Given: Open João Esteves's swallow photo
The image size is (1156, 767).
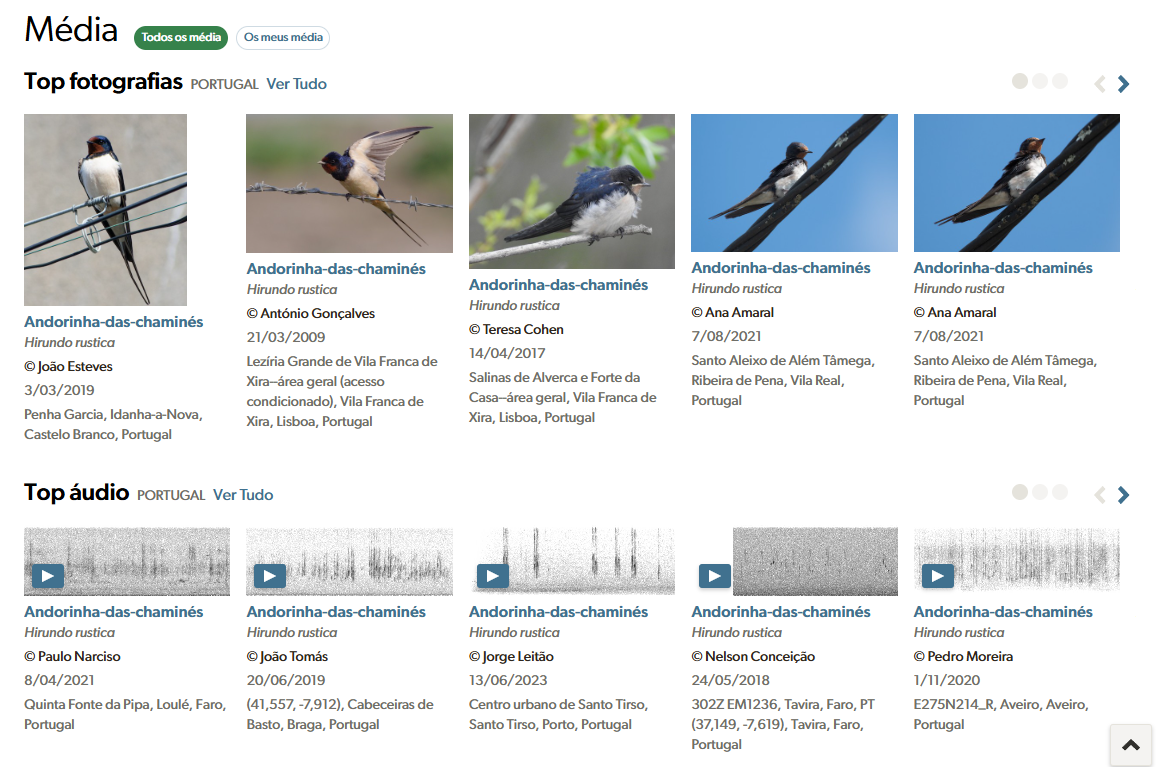Looking at the screenshot, I should coord(105,209).
